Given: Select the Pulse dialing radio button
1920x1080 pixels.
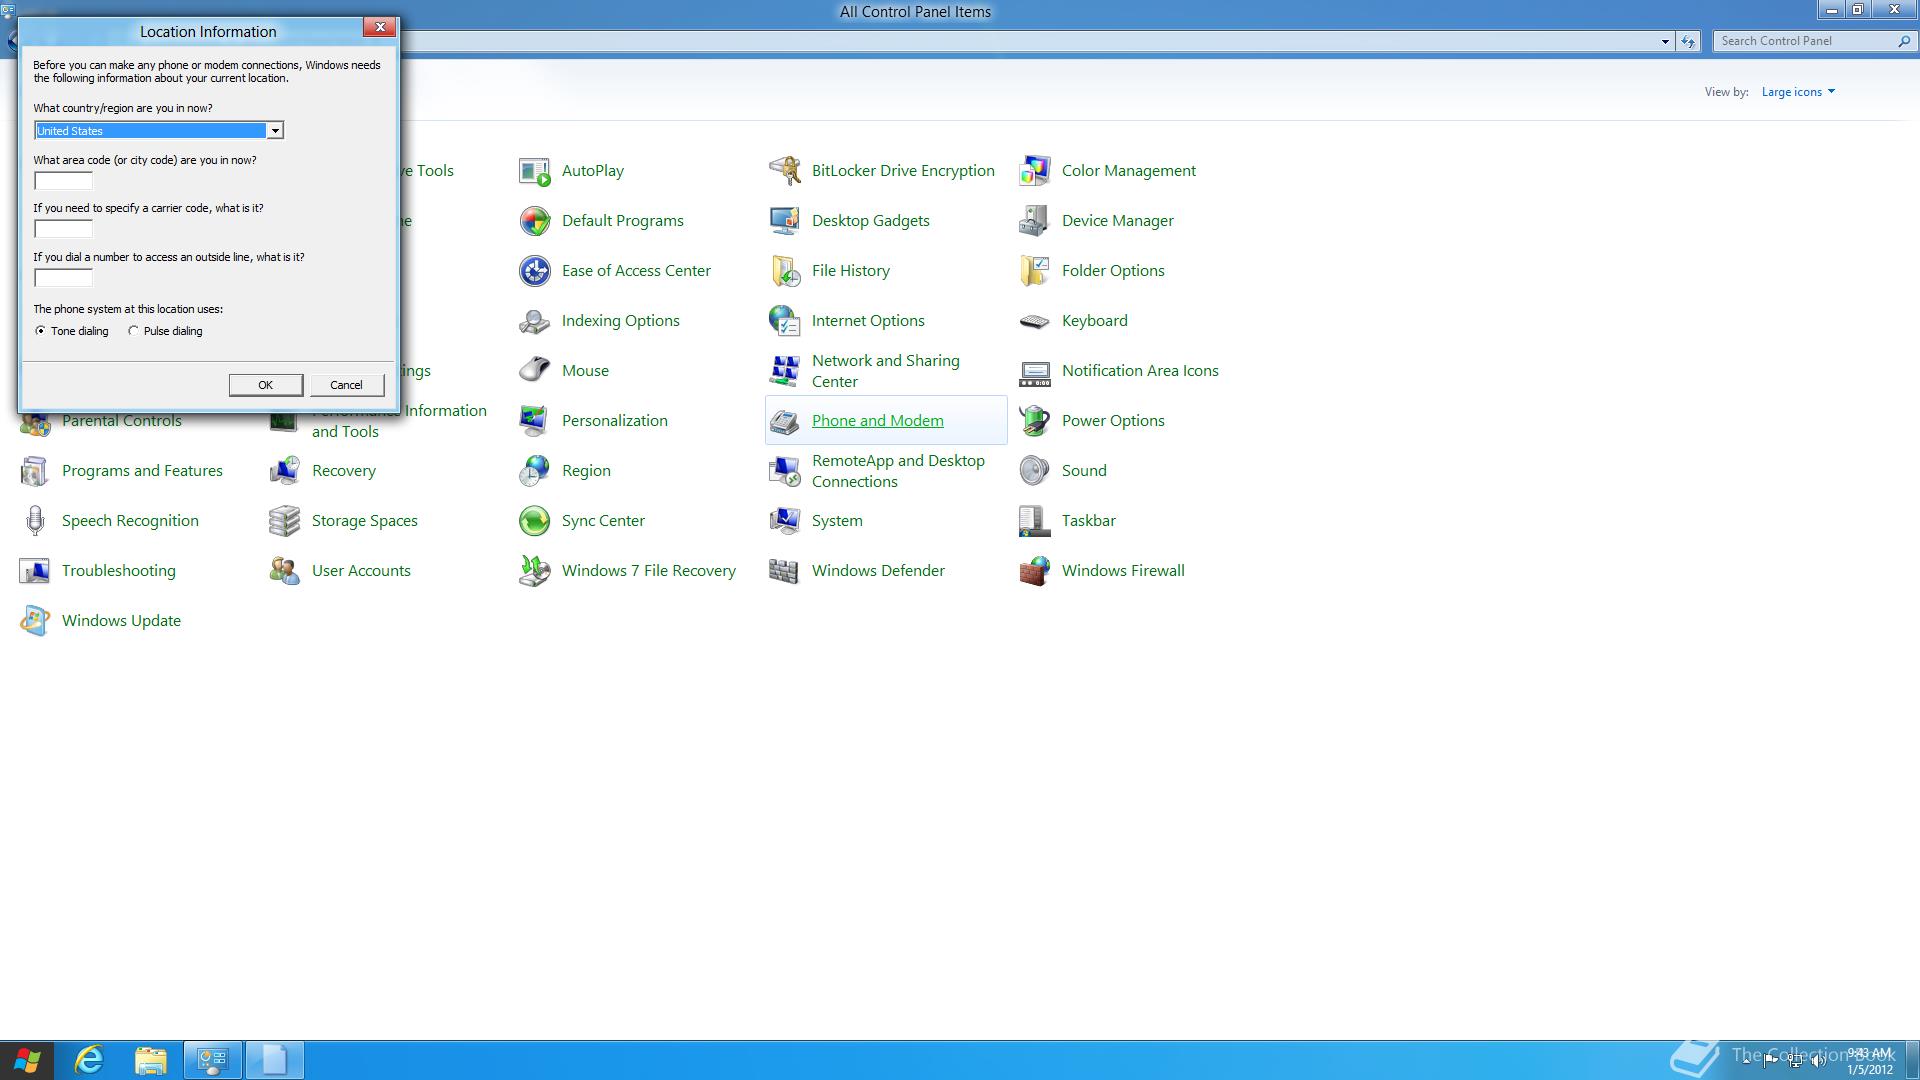Looking at the screenshot, I should pos(133,331).
